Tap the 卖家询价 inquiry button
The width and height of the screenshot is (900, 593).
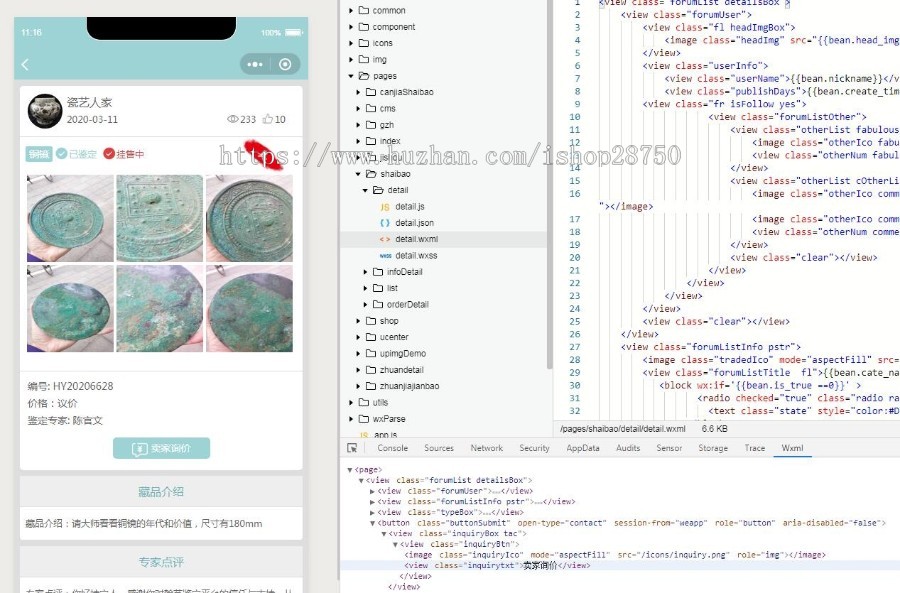161,448
